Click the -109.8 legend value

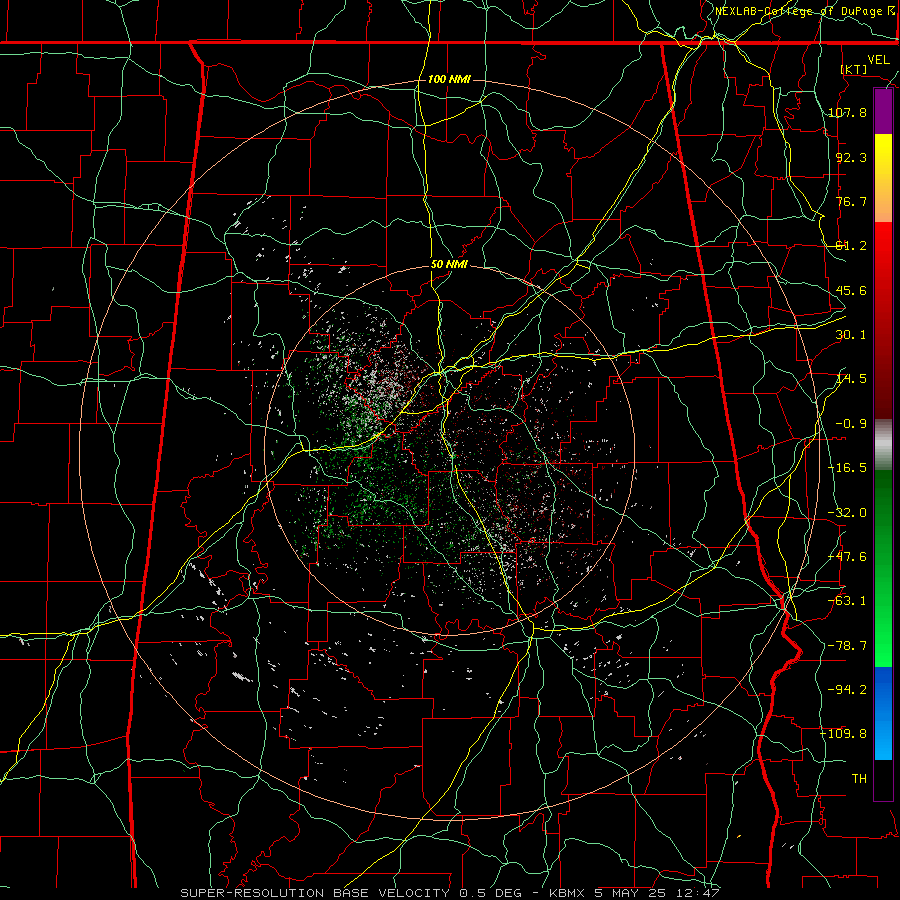point(844,734)
